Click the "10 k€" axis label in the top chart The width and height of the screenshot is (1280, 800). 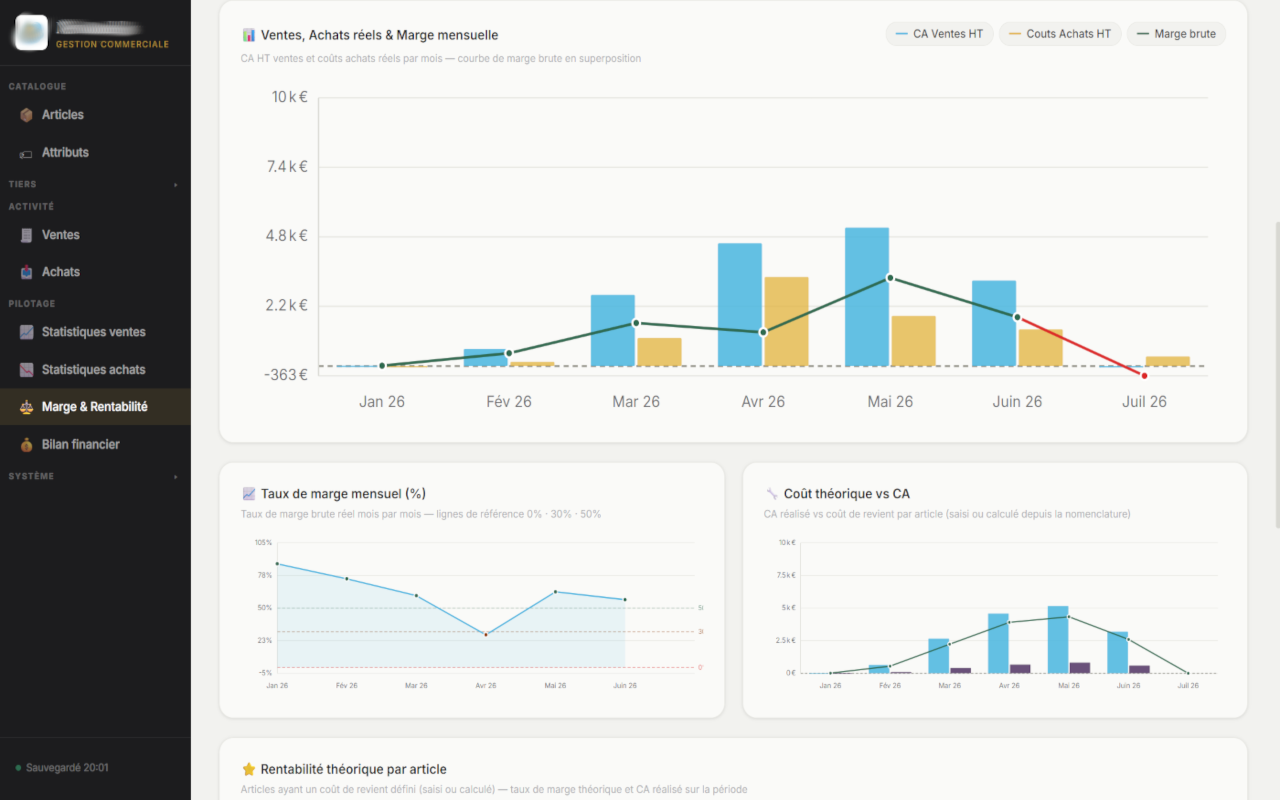(x=289, y=97)
